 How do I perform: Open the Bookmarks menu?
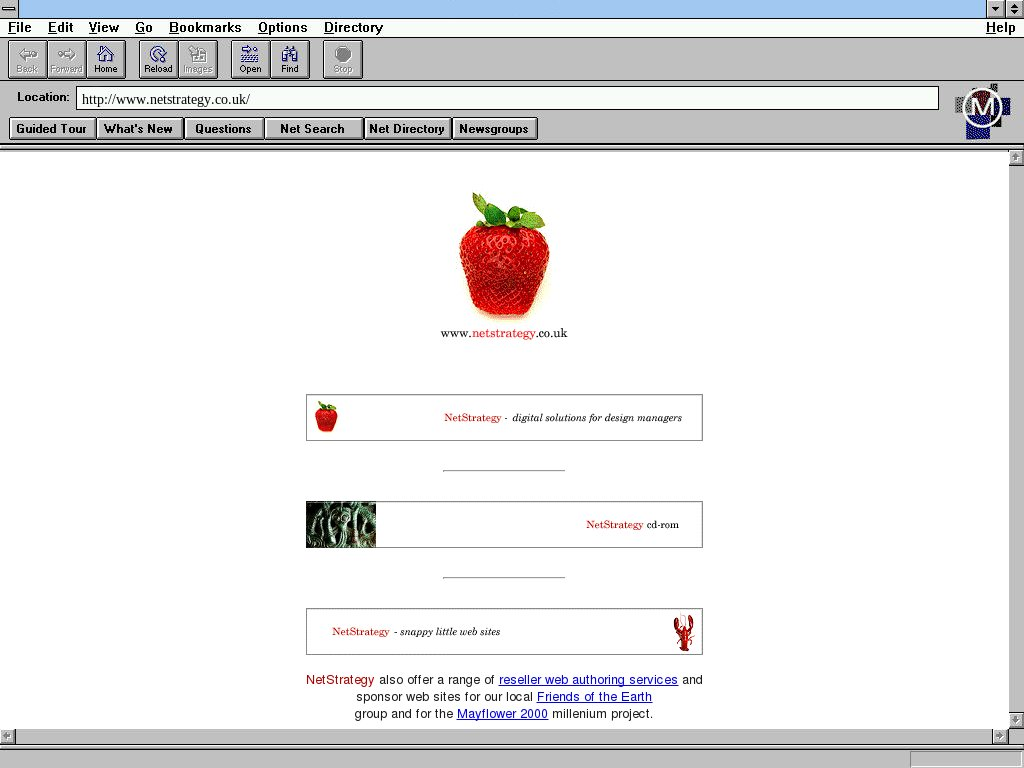coord(205,28)
